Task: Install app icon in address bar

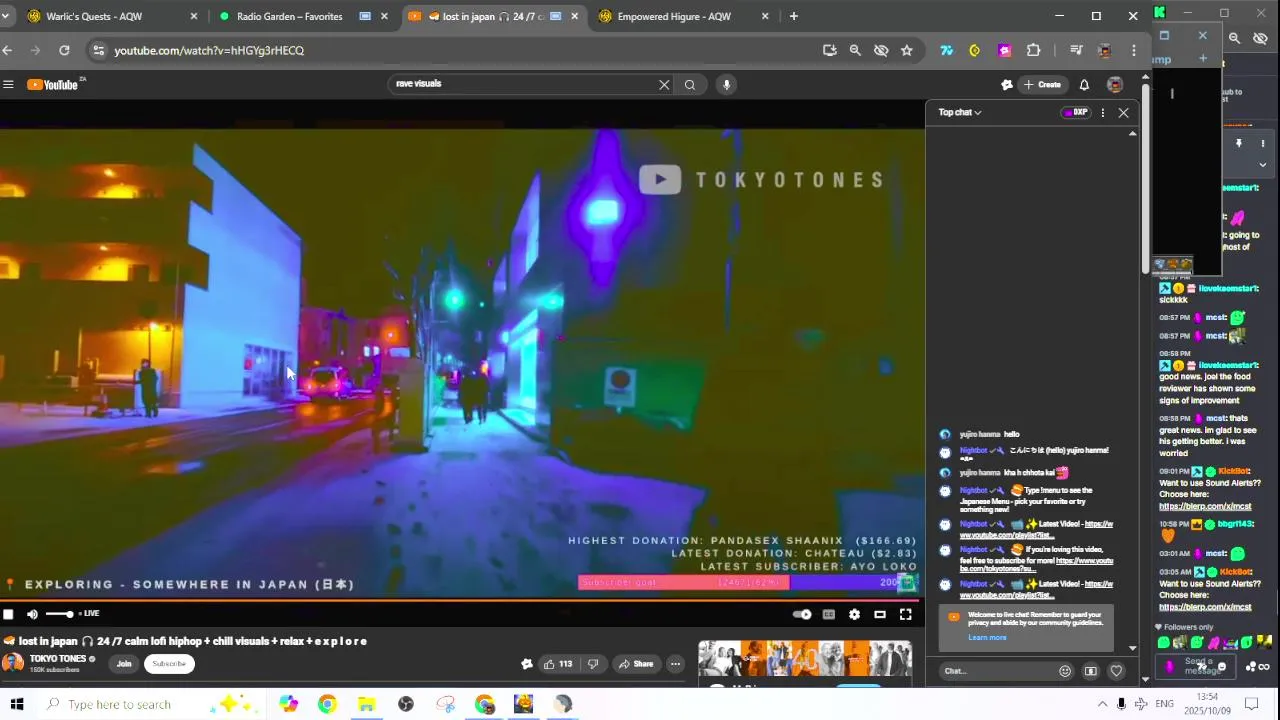Action: (x=829, y=50)
